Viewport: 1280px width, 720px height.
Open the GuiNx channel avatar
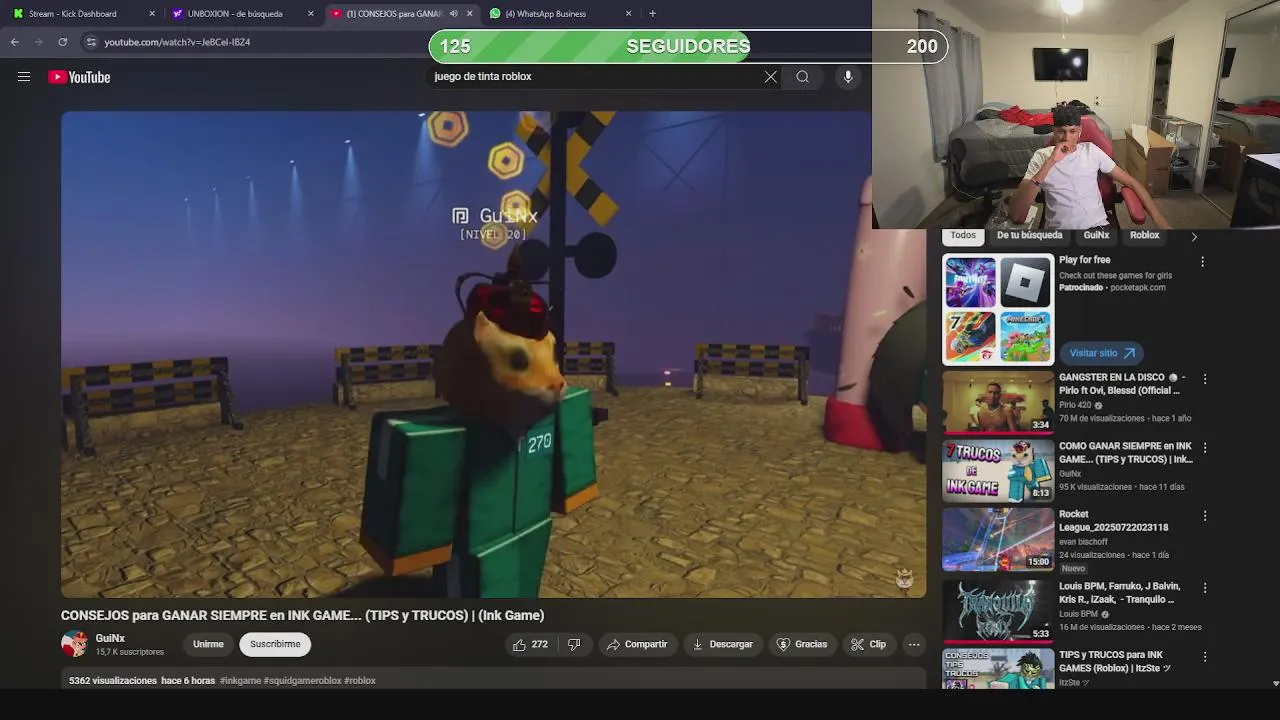[x=74, y=644]
